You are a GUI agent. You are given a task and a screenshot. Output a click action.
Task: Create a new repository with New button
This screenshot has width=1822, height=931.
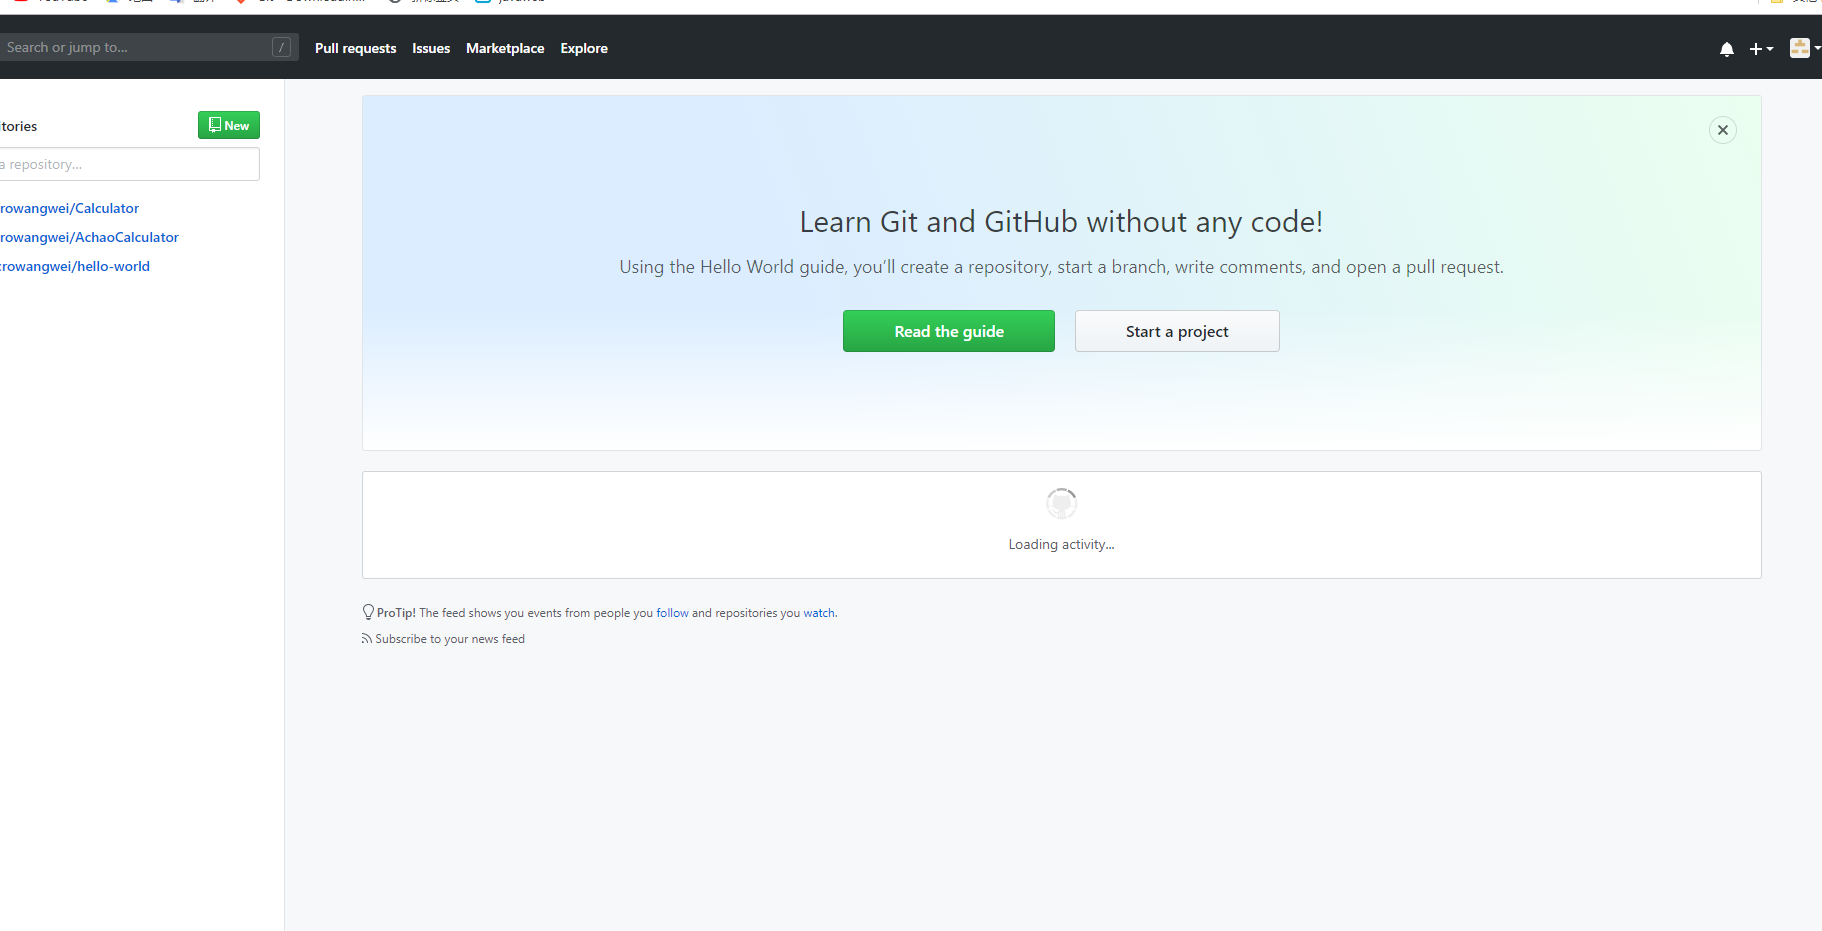click(x=229, y=125)
